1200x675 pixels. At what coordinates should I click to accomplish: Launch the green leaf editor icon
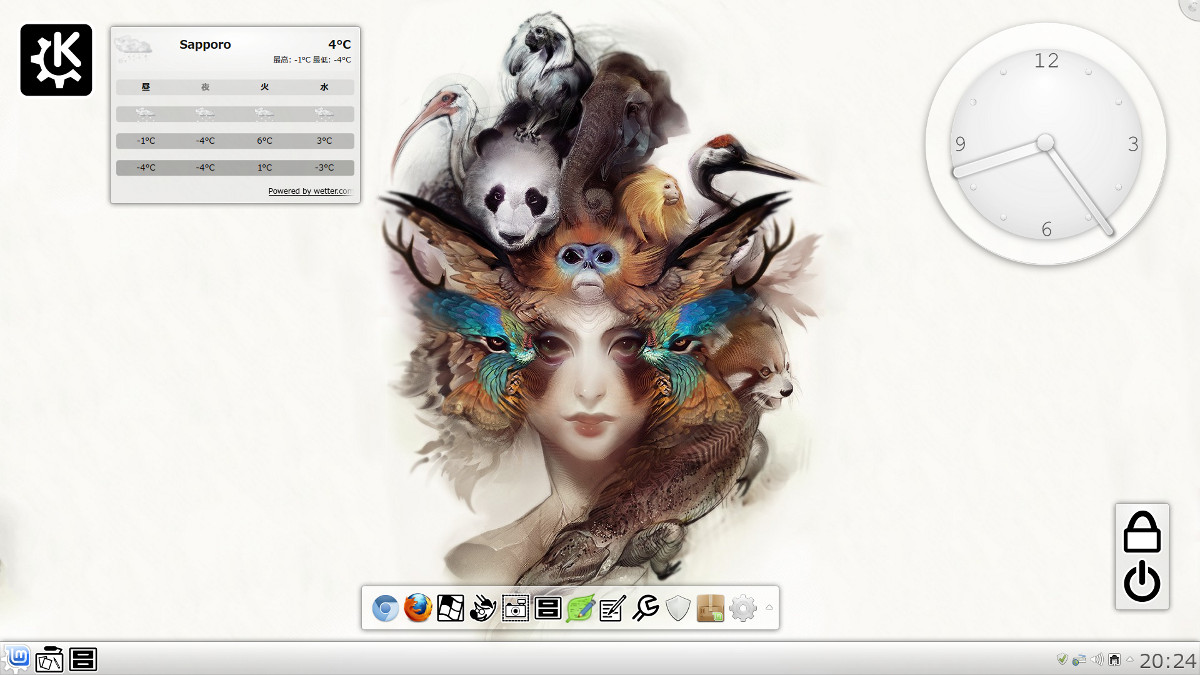pyautogui.click(x=580, y=608)
